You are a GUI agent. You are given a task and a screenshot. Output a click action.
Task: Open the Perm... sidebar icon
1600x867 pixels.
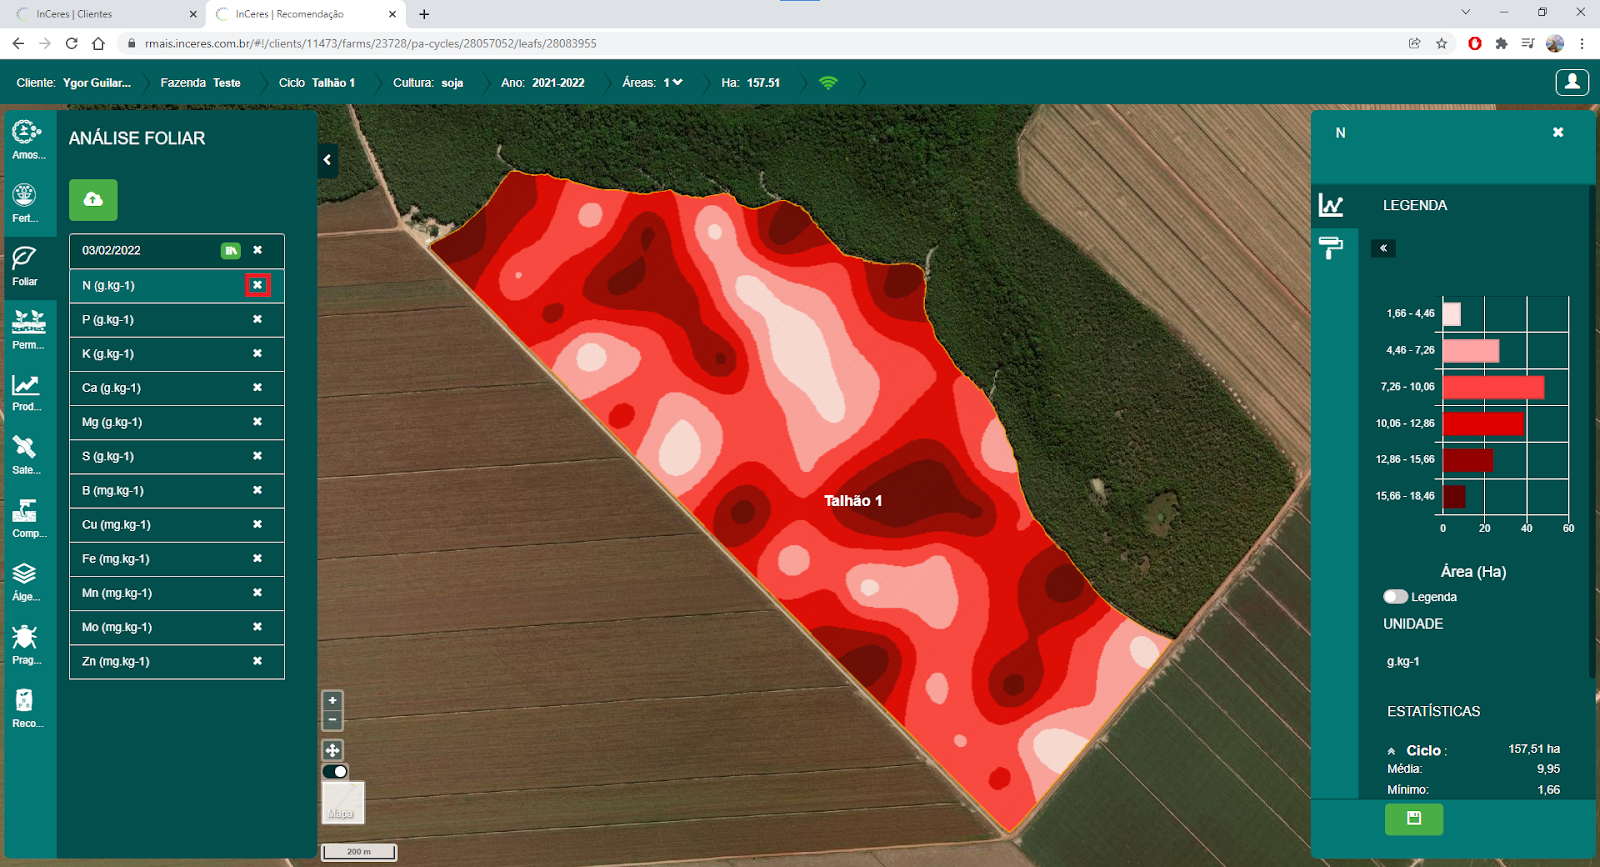tap(28, 329)
